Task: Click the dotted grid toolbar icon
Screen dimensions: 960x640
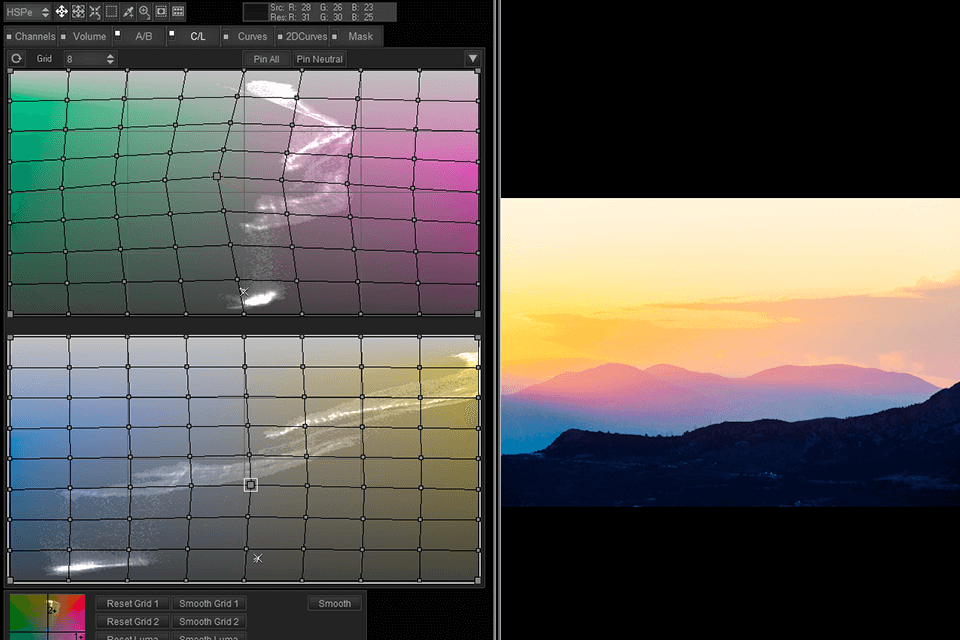Action: (x=178, y=11)
